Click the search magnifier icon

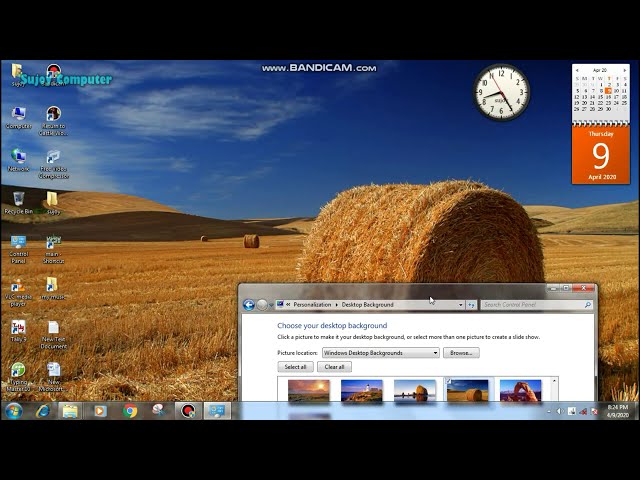588,304
